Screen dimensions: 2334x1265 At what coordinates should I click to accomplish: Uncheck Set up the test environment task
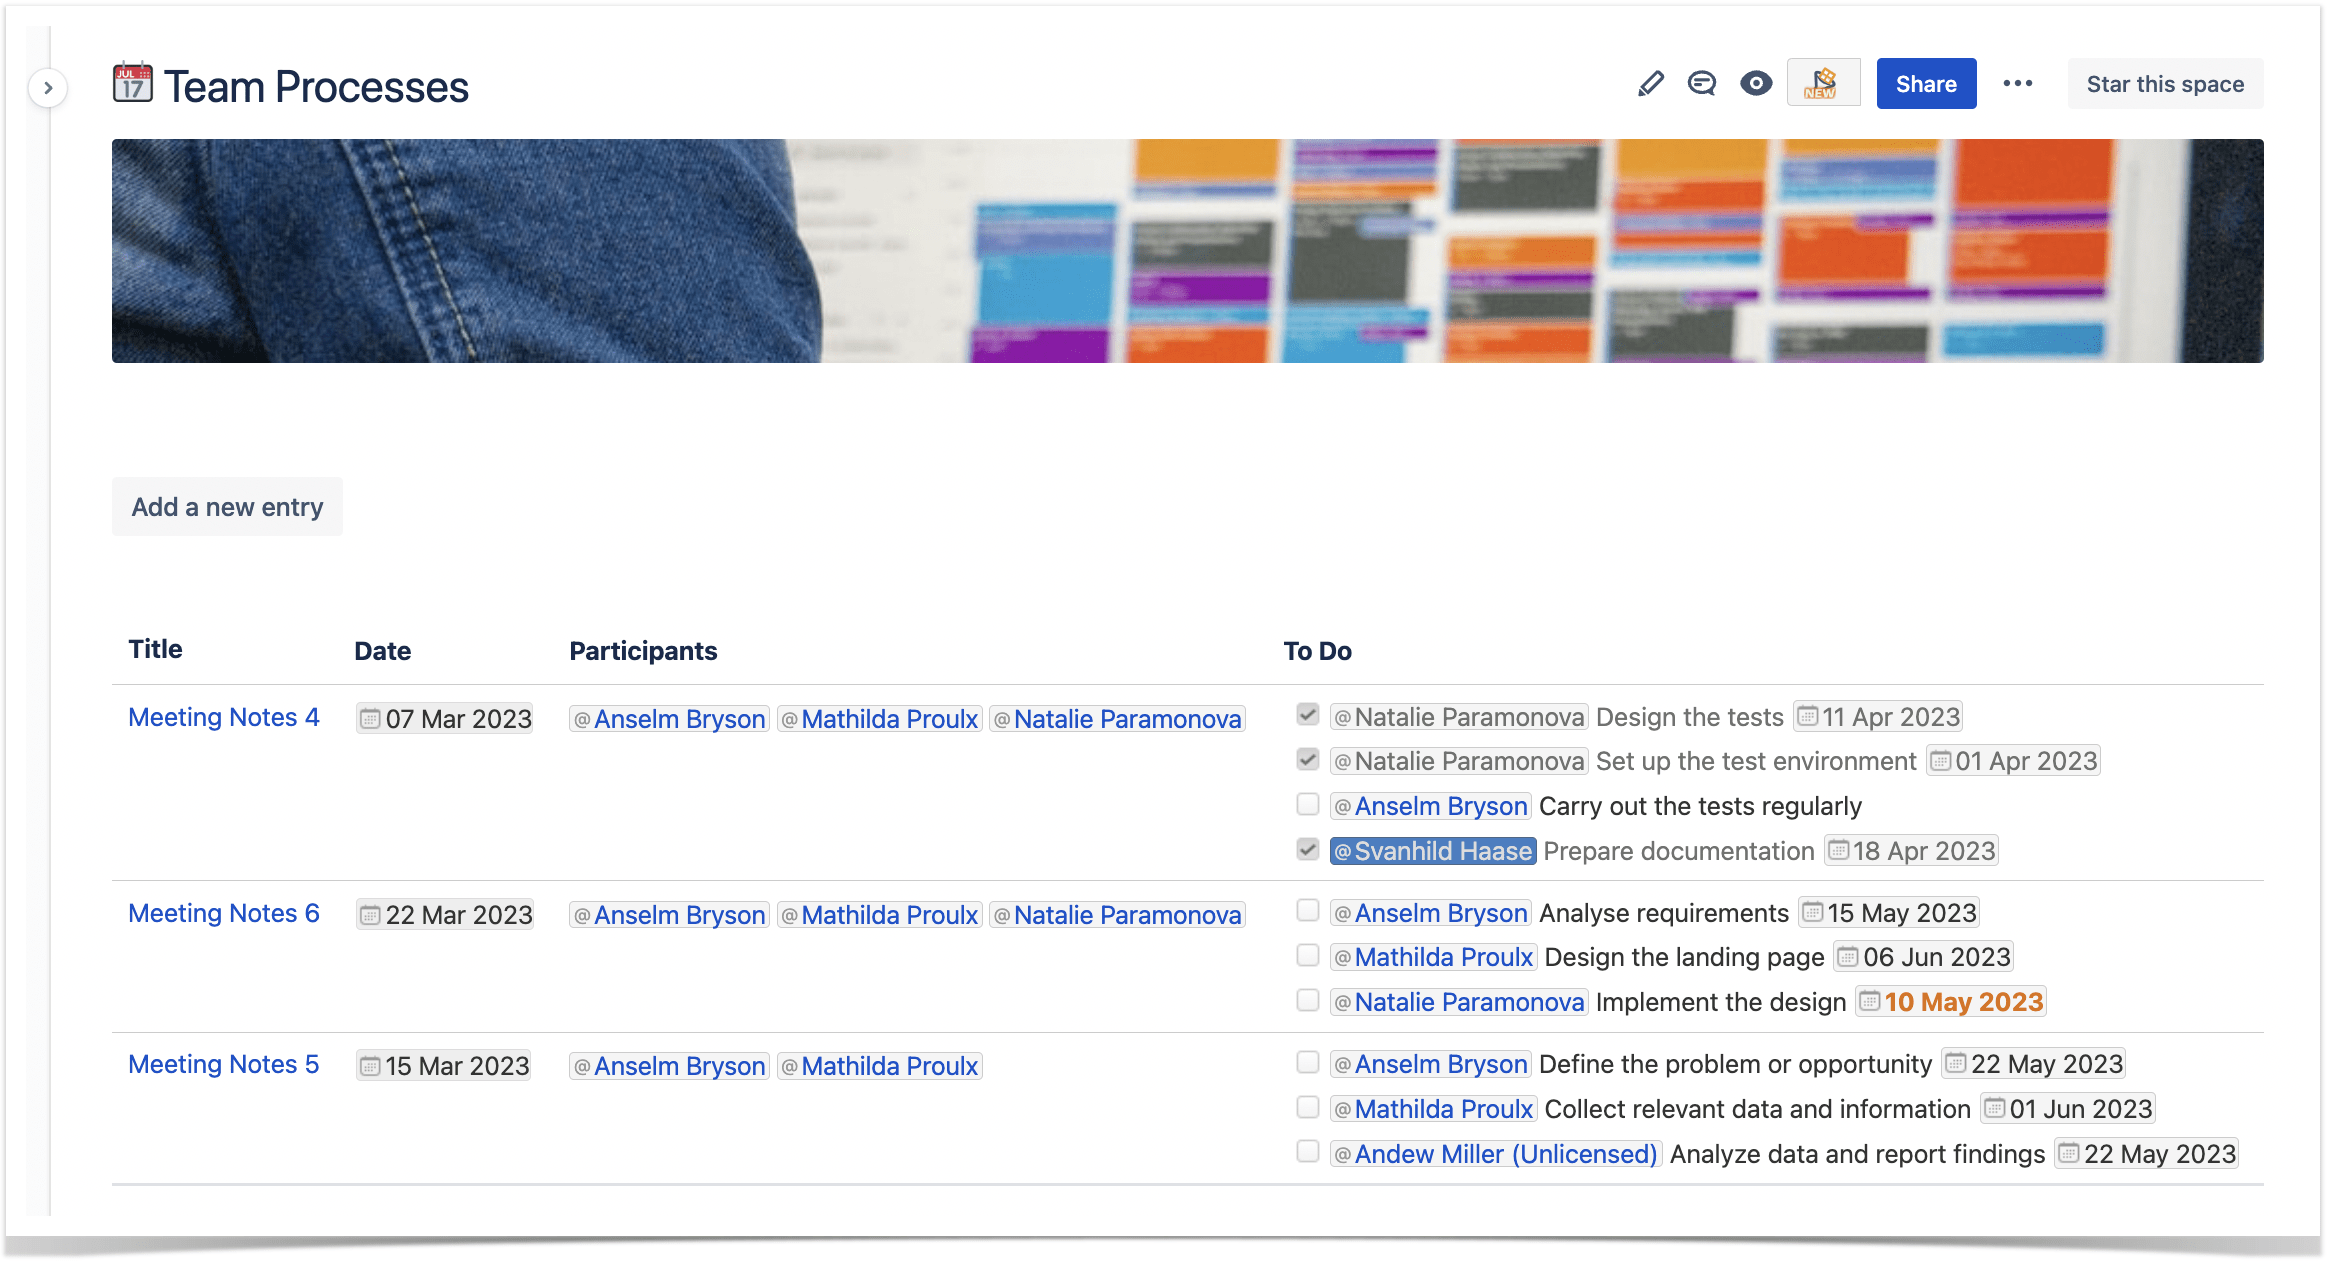tap(1308, 760)
